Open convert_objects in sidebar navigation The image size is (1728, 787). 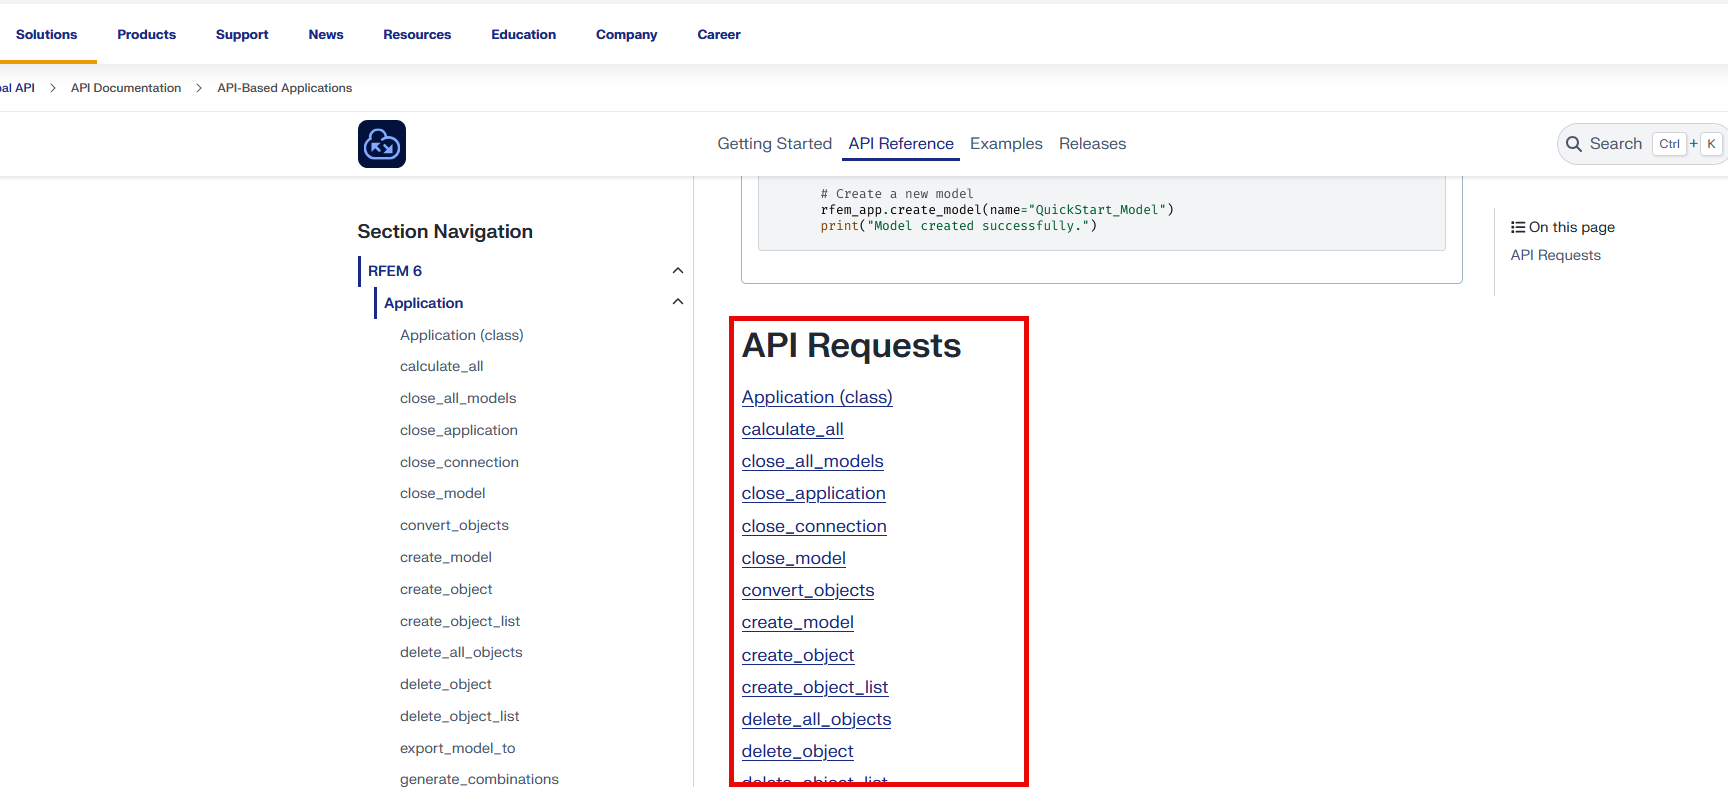pos(454,525)
